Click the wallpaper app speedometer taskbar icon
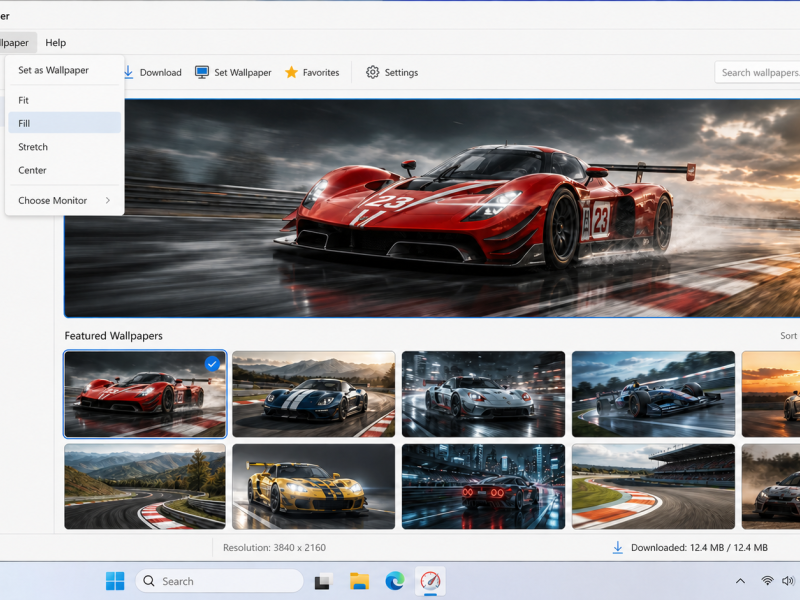The image size is (800, 600). (x=430, y=581)
